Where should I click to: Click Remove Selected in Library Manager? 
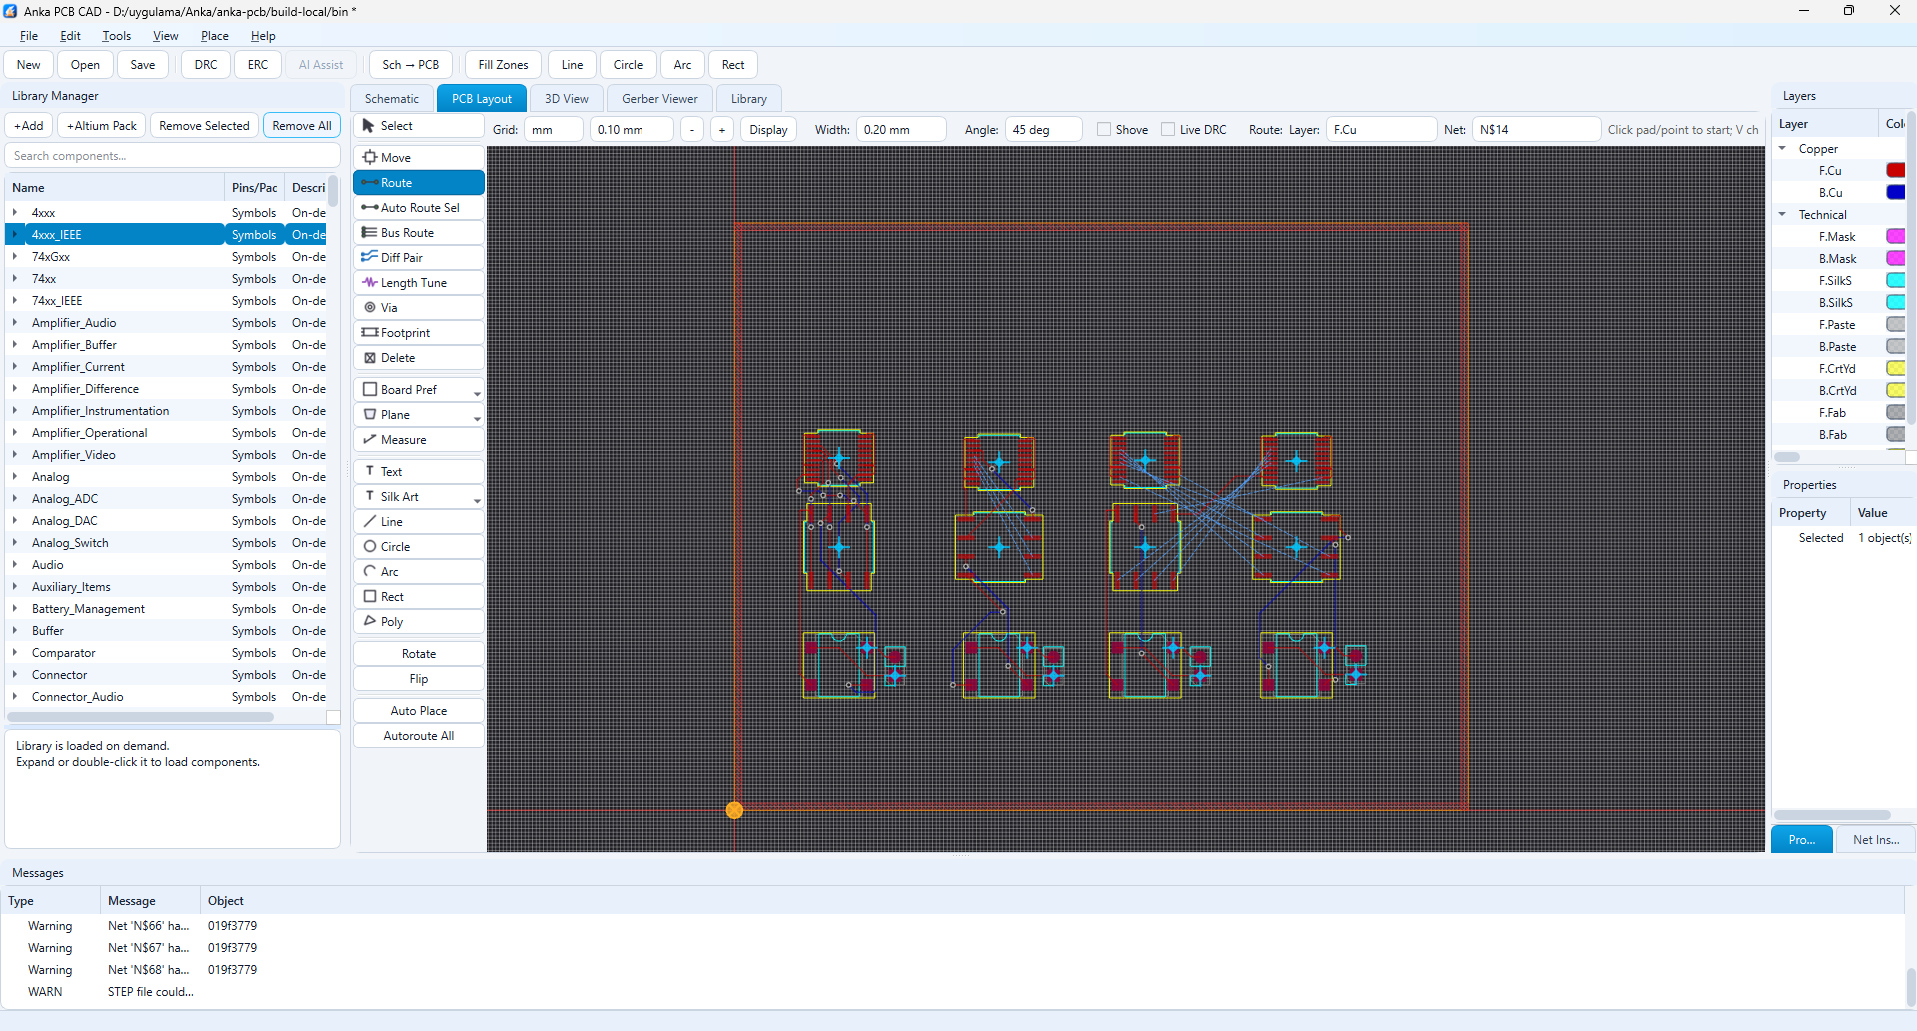tap(204, 126)
